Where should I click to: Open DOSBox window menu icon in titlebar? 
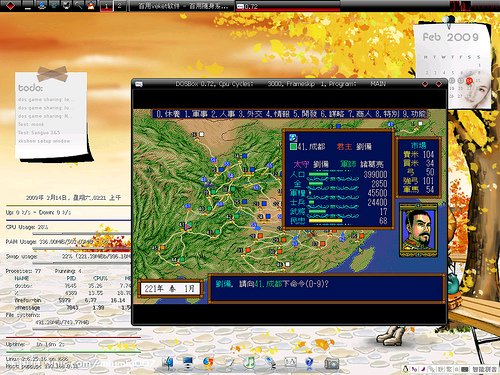pyautogui.click(x=138, y=84)
